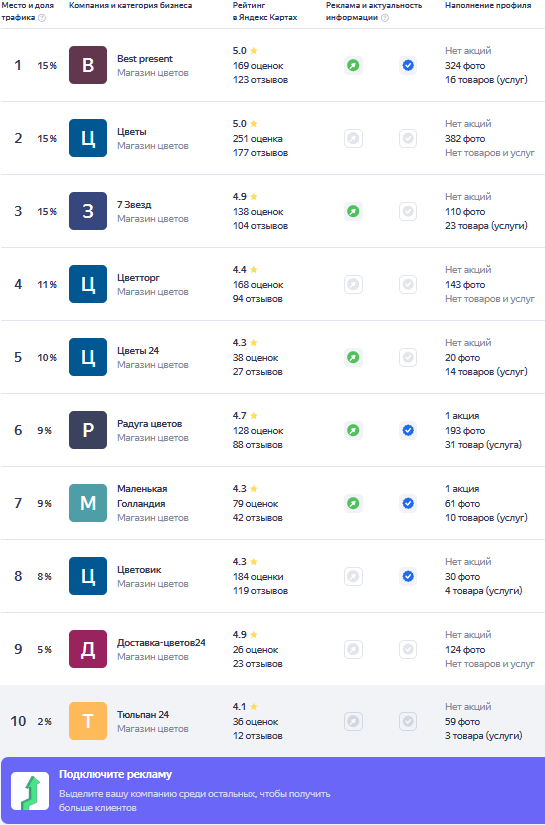Viewport: 545px width, 825px height.
Task: Click the blue verified badge for Цветовик
Action: point(408,577)
